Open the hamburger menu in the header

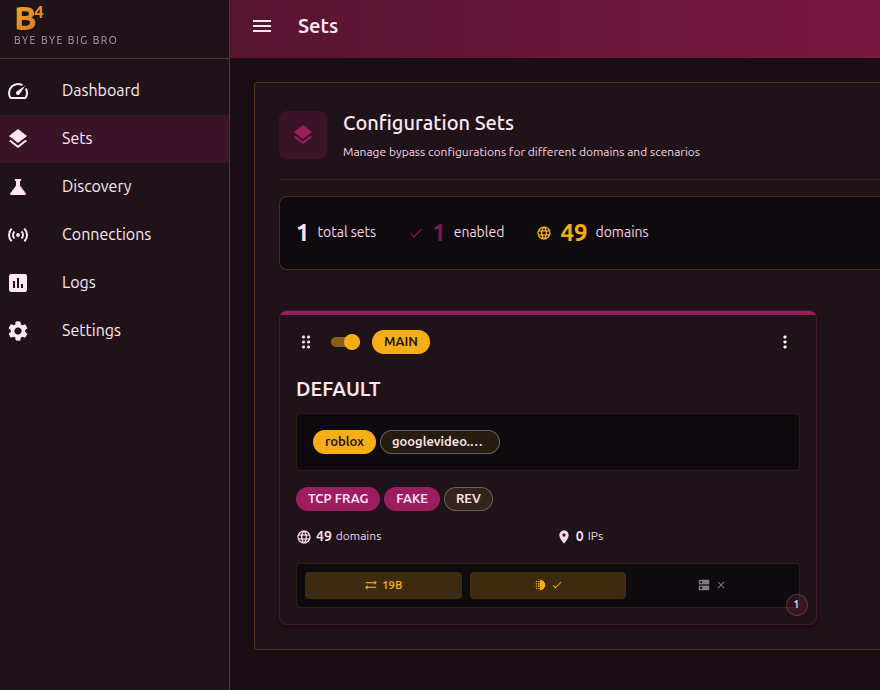(262, 27)
